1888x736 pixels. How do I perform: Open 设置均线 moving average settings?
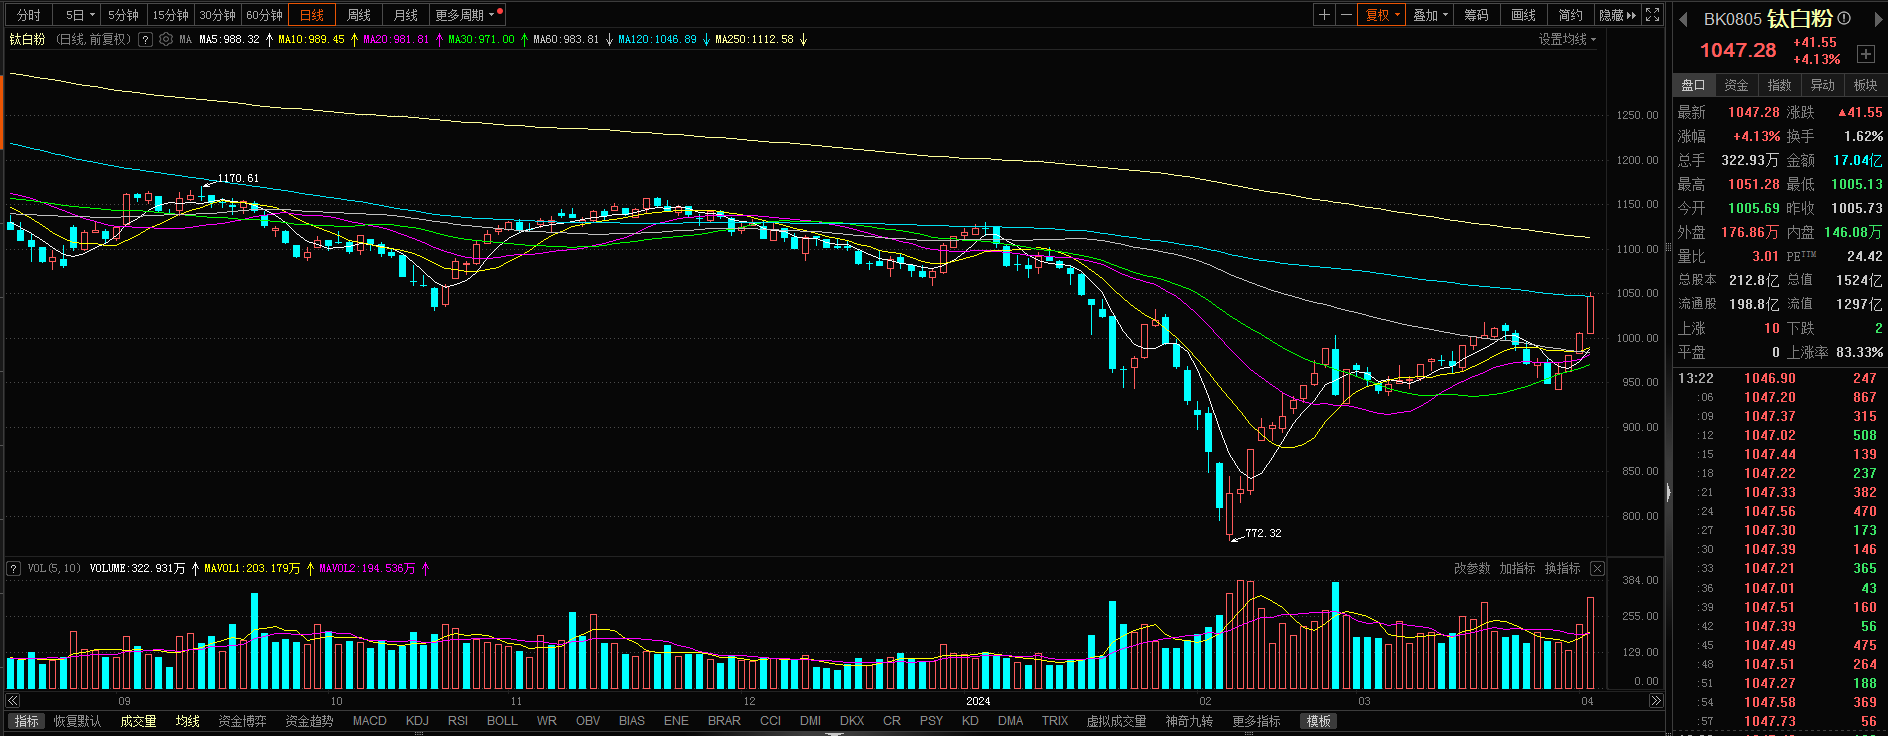(x=1567, y=39)
